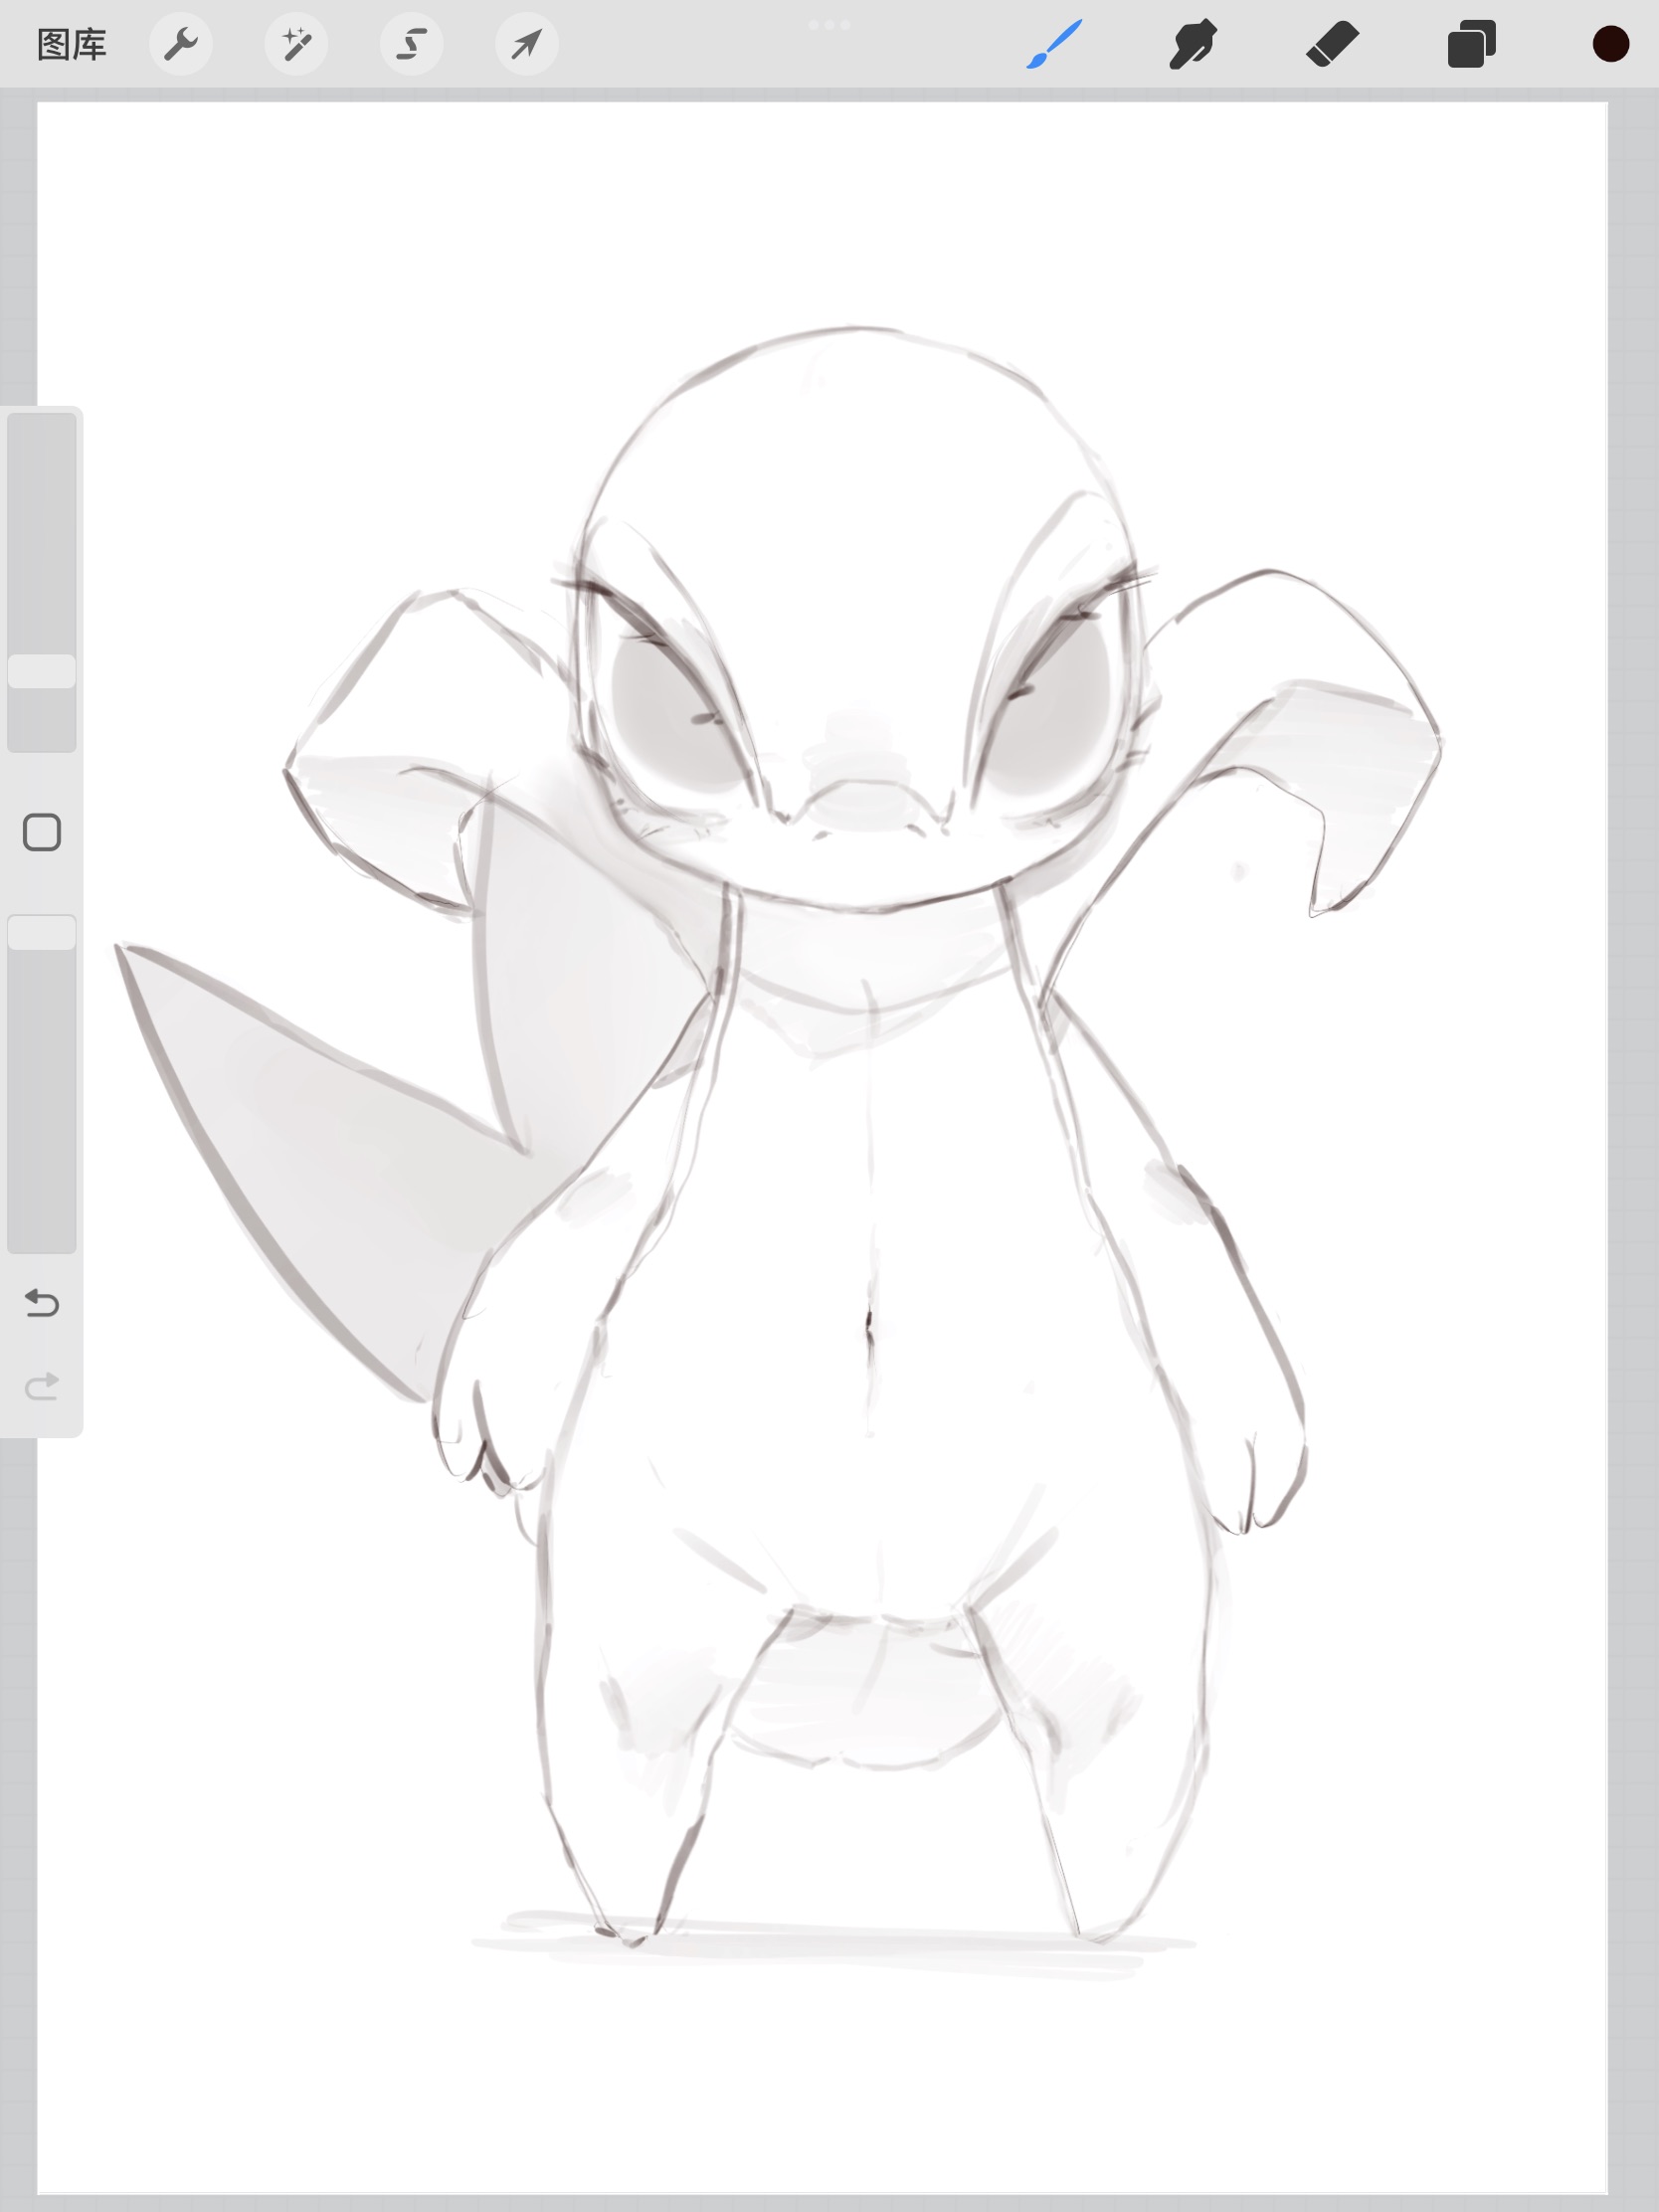The height and width of the screenshot is (2212, 1659).
Task: Open the Actions wrench menu
Action: [x=181, y=44]
